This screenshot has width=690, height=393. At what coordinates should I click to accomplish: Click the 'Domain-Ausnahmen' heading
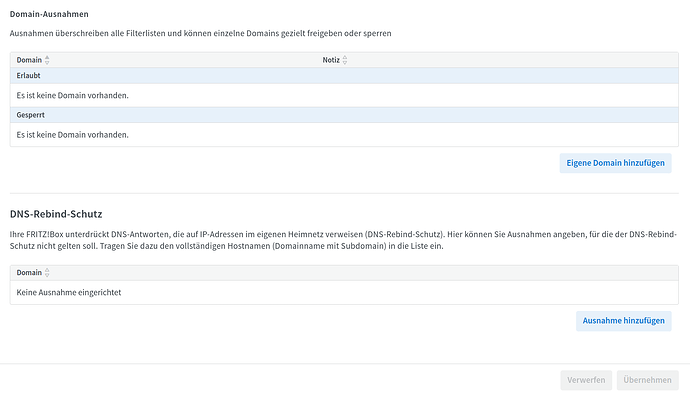coord(49,14)
